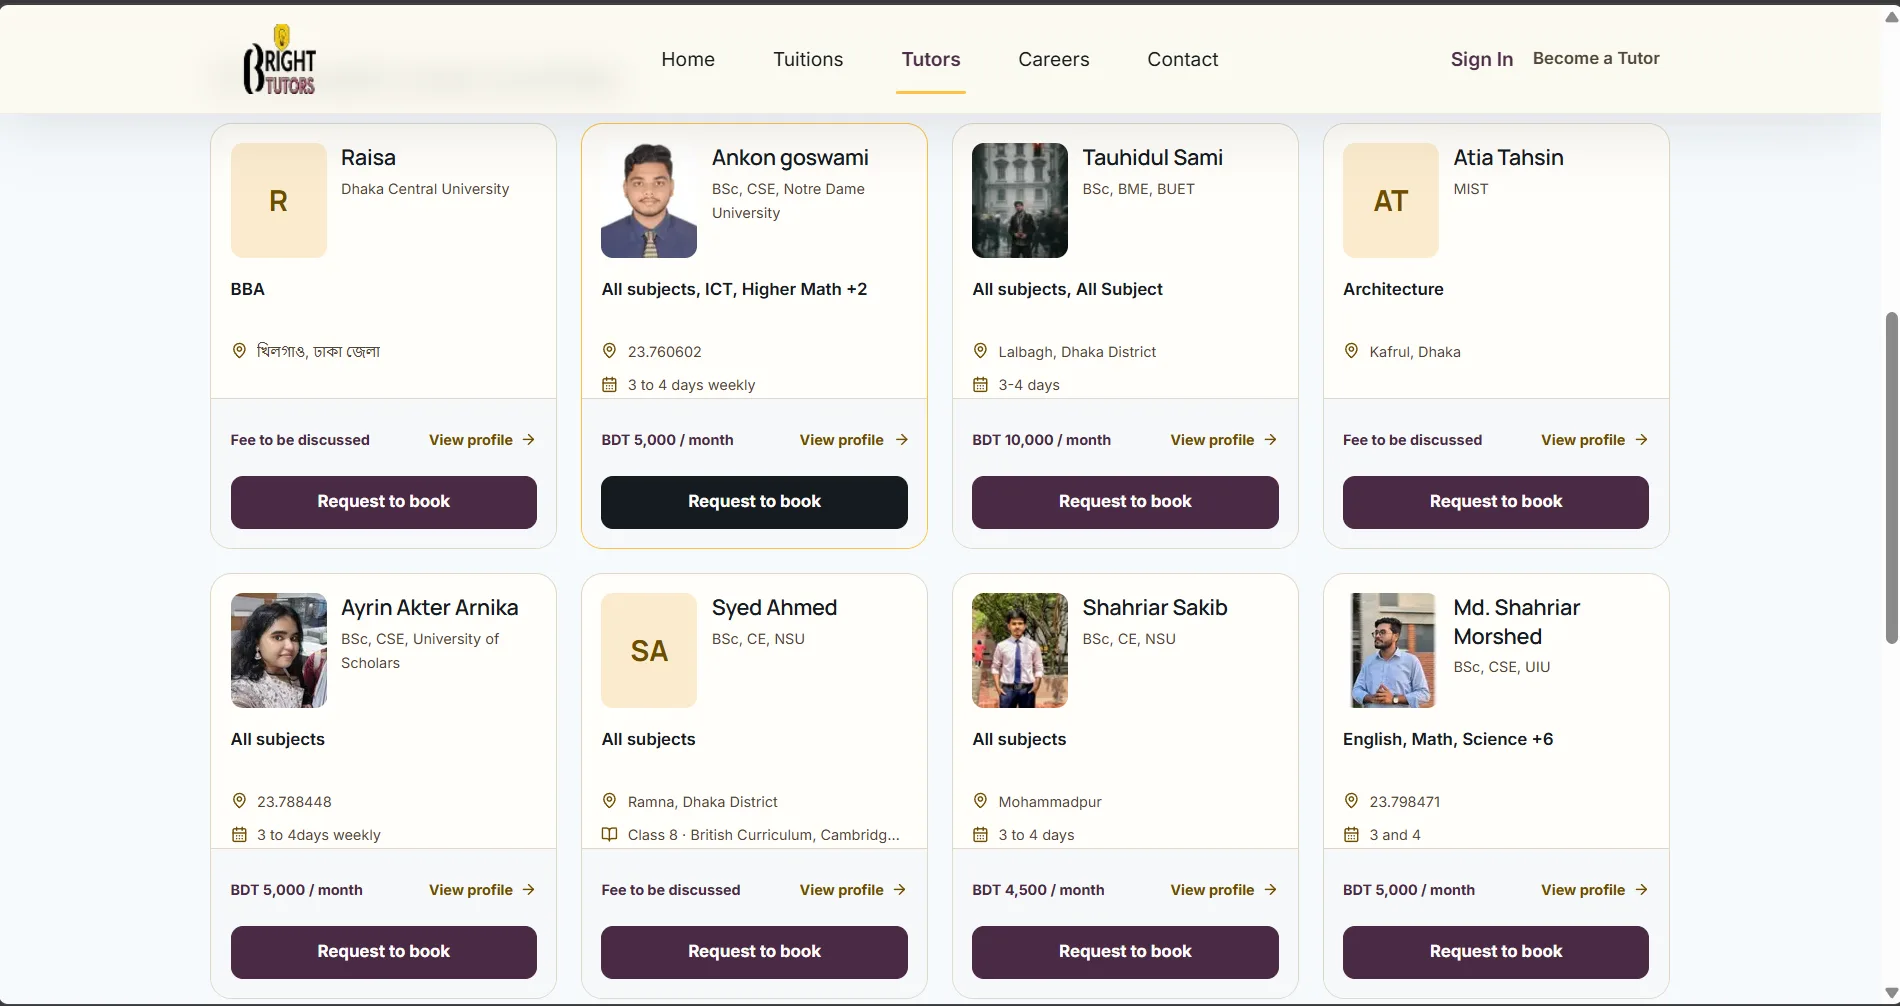Request to book Ayrin Akter Arnika
Image resolution: width=1900 pixels, height=1006 pixels.
(x=384, y=952)
